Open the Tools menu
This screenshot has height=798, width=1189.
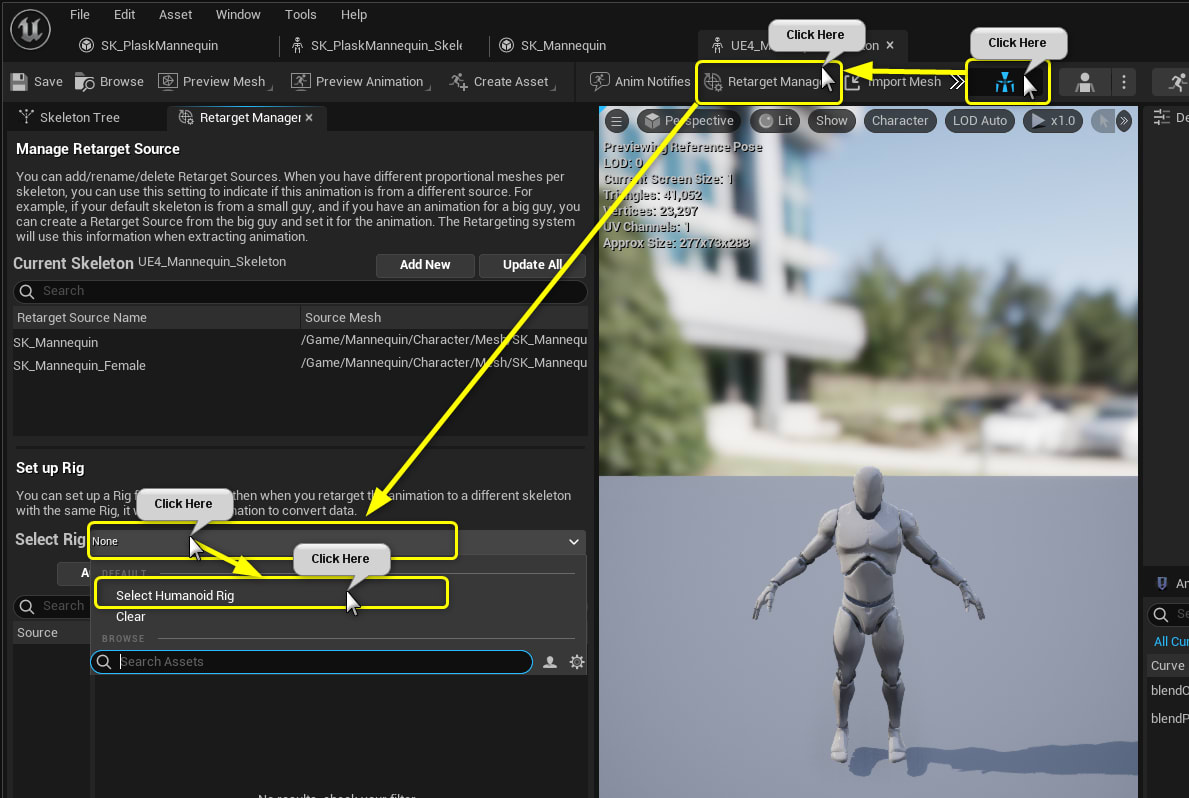(300, 14)
